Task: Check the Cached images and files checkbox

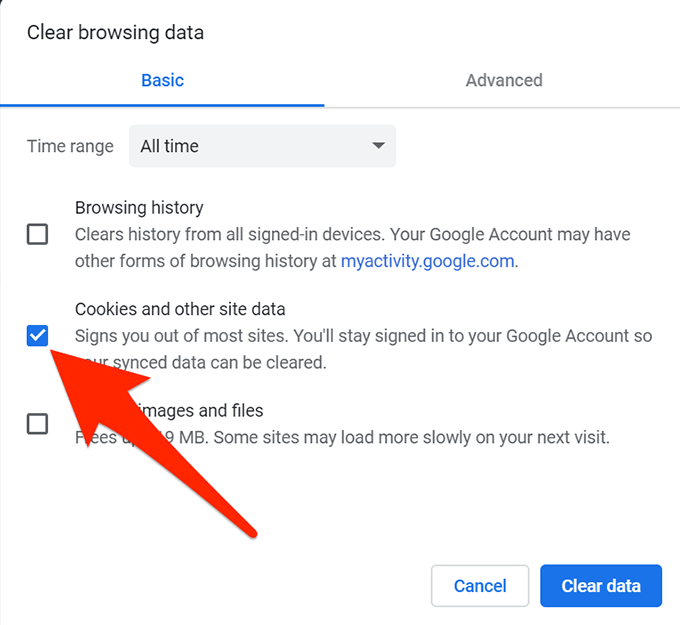Action: tap(37, 424)
